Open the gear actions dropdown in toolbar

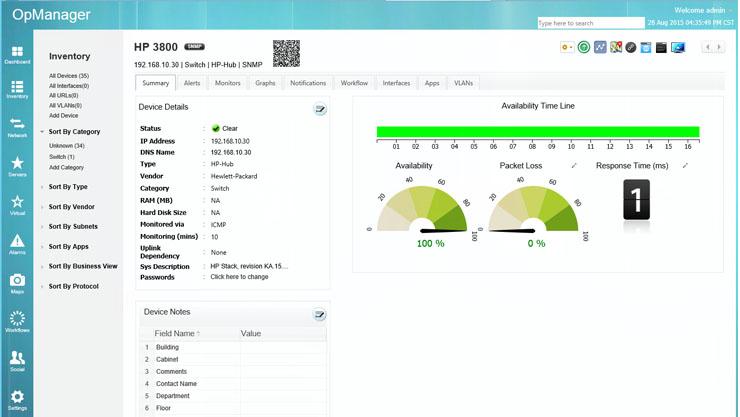click(x=567, y=47)
